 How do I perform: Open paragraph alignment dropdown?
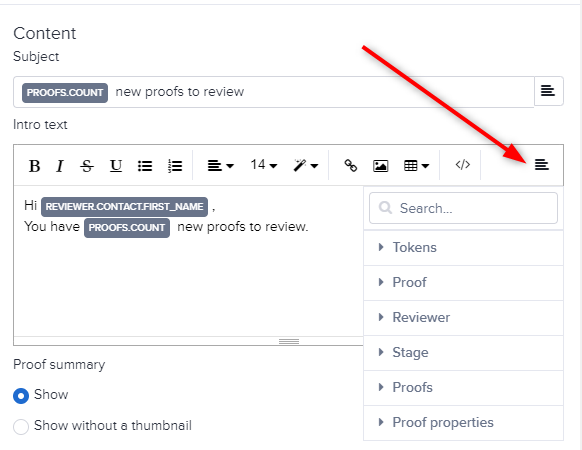(x=220, y=166)
